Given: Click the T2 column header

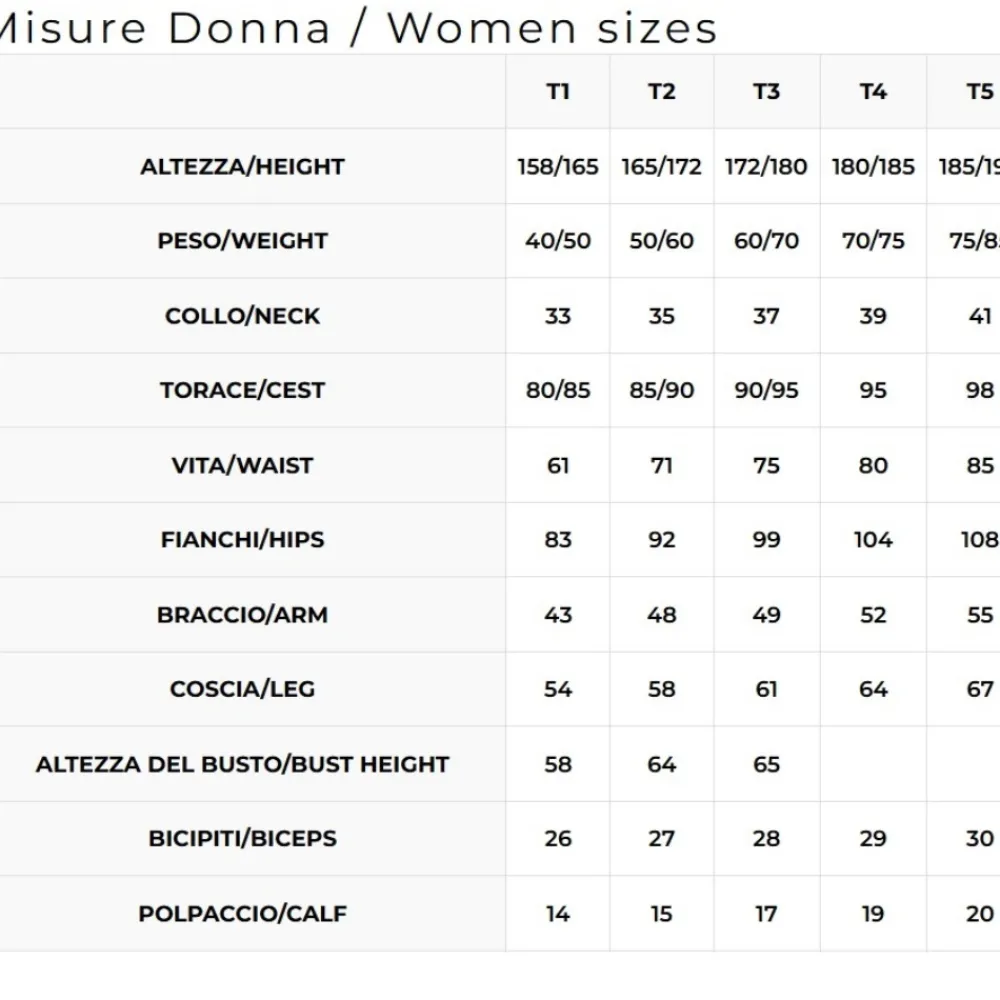Looking at the screenshot, I should point(662,92).
